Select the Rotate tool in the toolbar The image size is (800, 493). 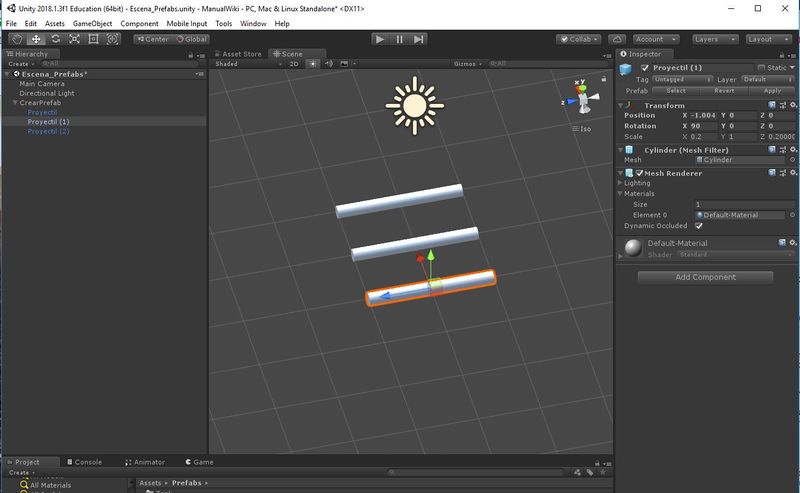coord(55,39)
